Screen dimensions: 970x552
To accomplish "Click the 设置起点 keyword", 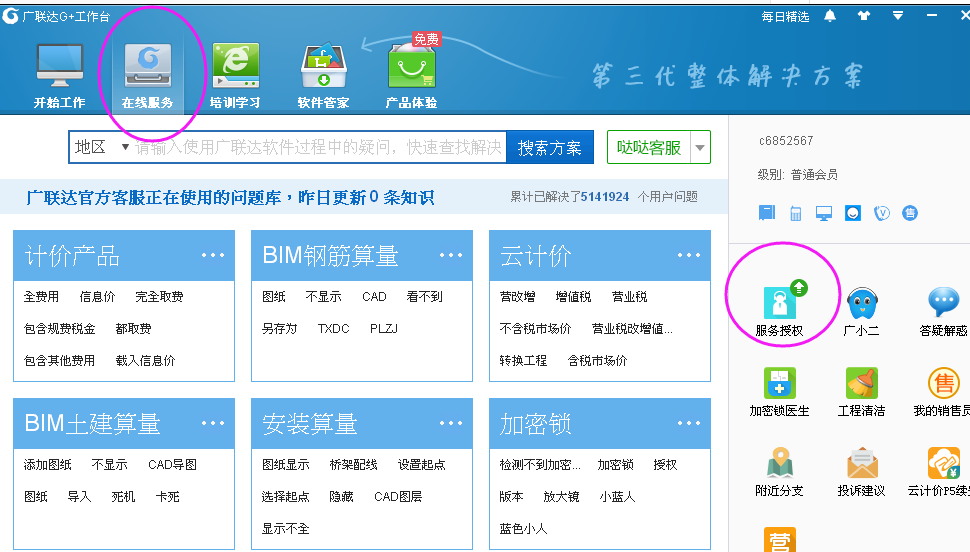I will (x=422, y=465).
